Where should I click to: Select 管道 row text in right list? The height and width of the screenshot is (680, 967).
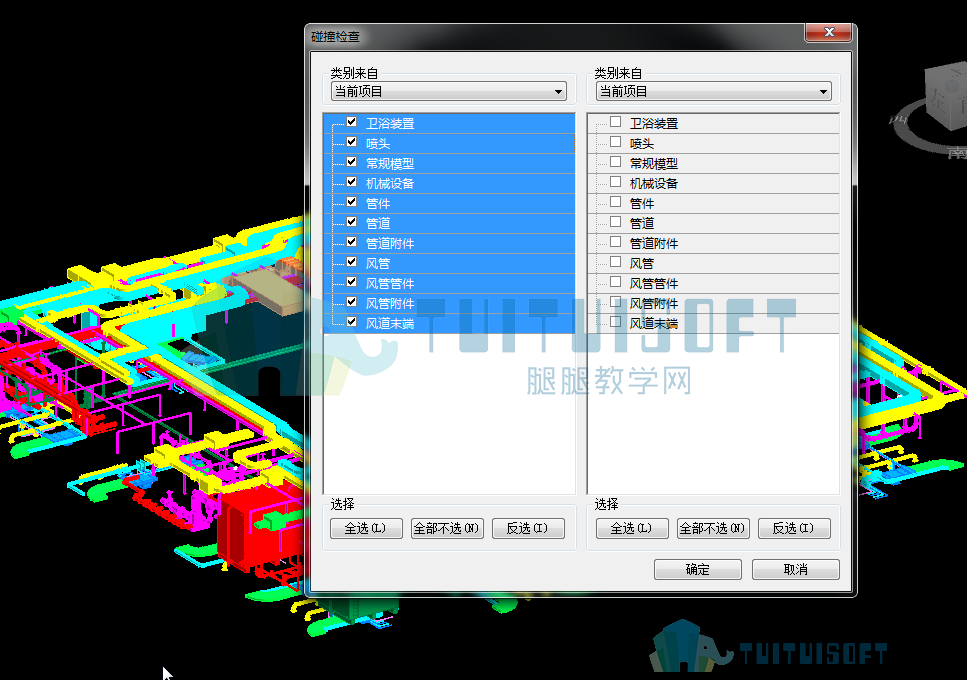click(x=641, y=223)
